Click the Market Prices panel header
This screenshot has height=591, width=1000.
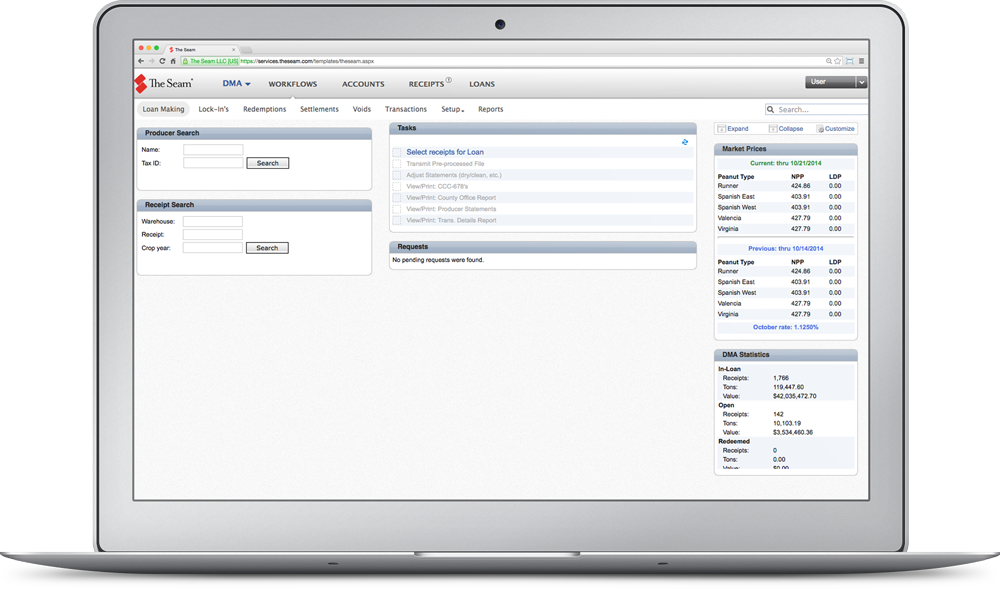point(786,149)
